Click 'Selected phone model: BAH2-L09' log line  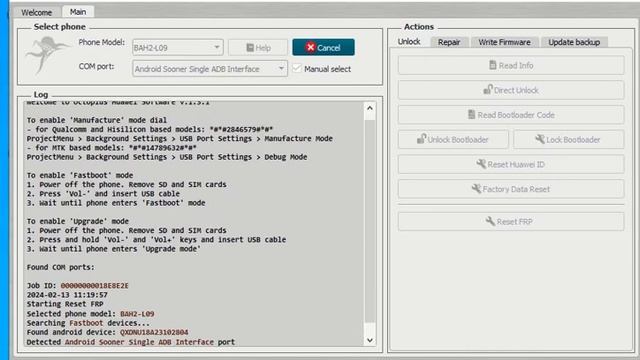90,314
